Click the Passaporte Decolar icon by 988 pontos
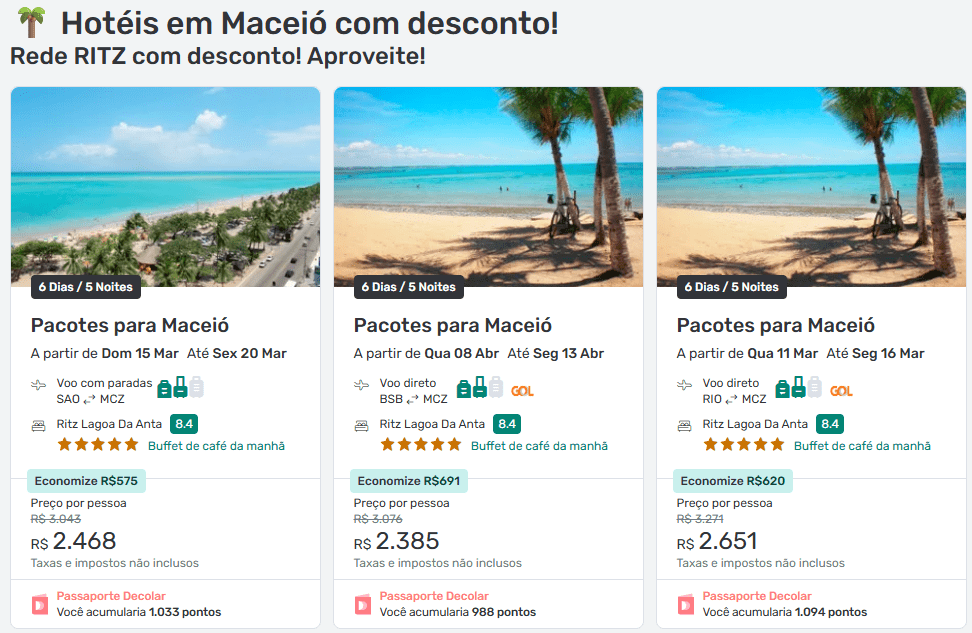Viewport: 972px width, 633px height. 363,604
